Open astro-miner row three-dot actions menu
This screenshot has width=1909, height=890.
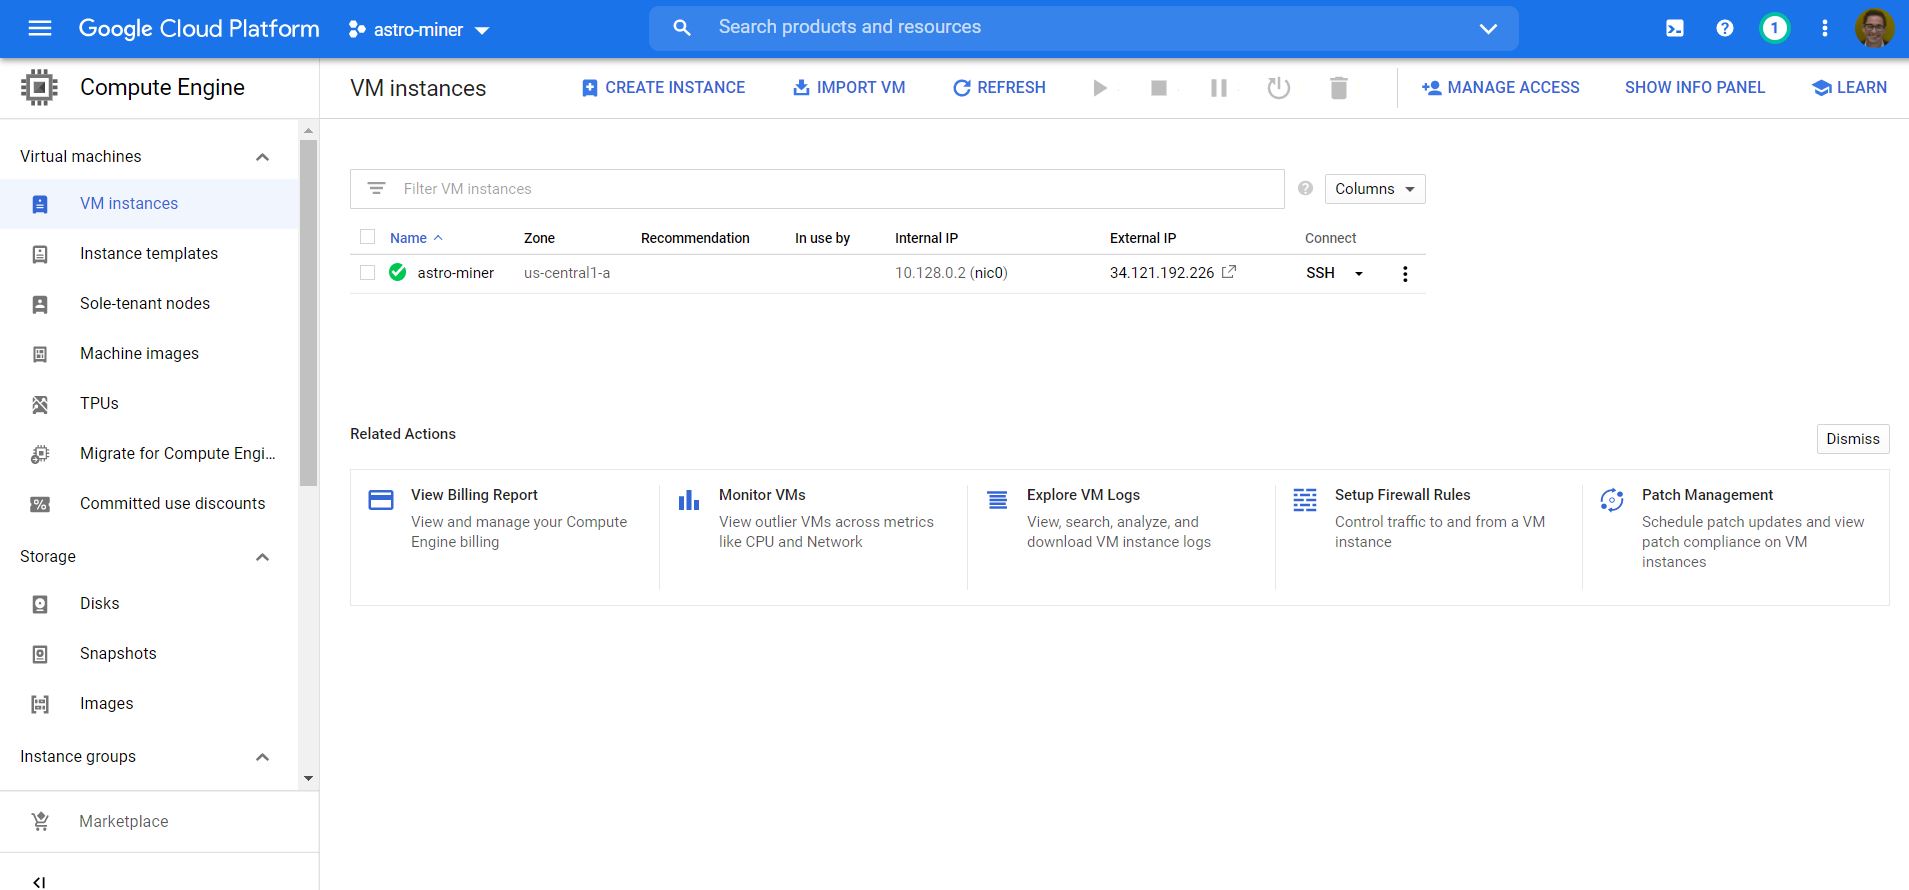click(x=1405, y=274)
